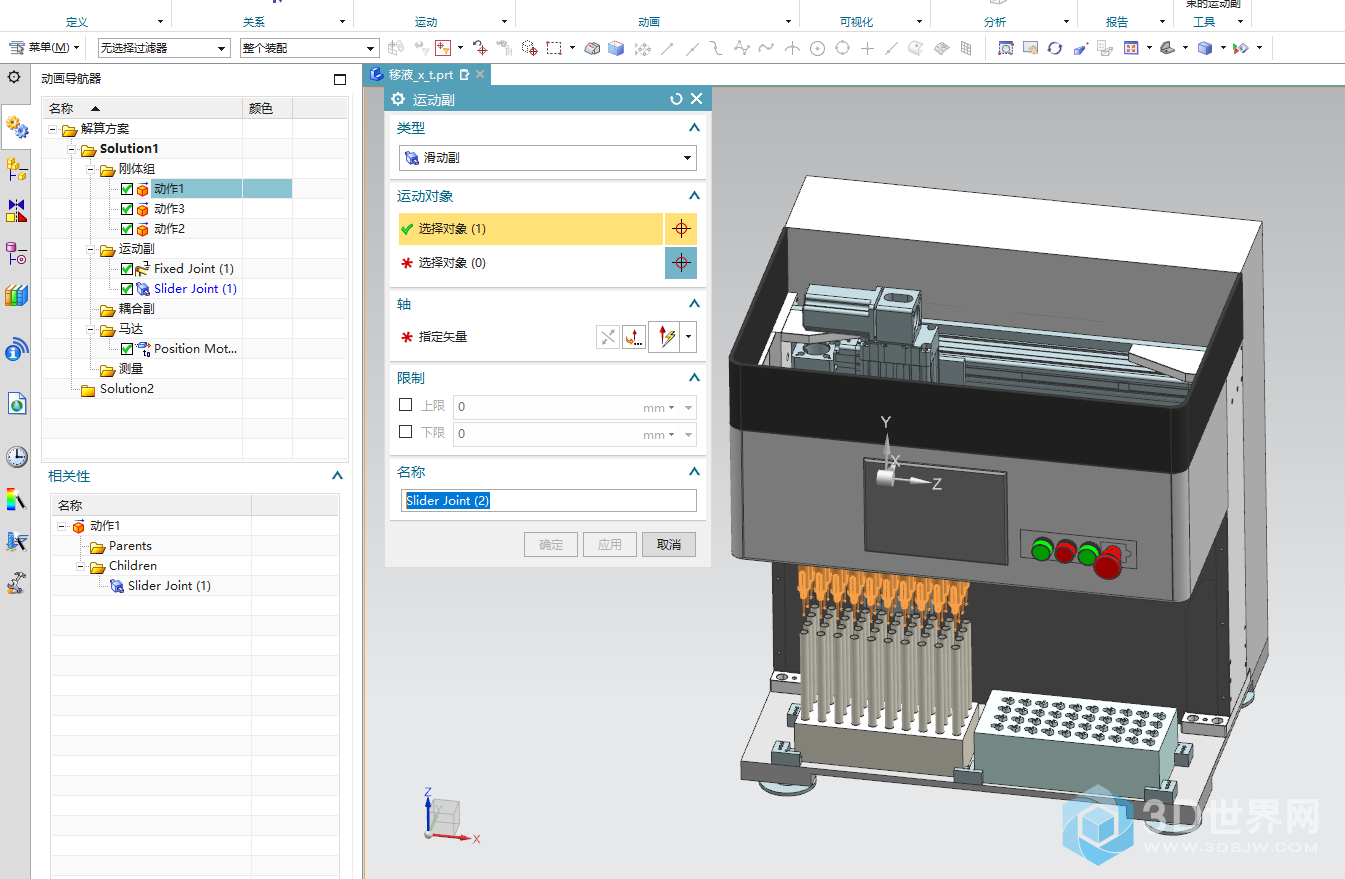Open the joint type 滑动副 dropdown
Viewport: 1345px width, 879px height.
pyautogui.click(x=548, y=158)
